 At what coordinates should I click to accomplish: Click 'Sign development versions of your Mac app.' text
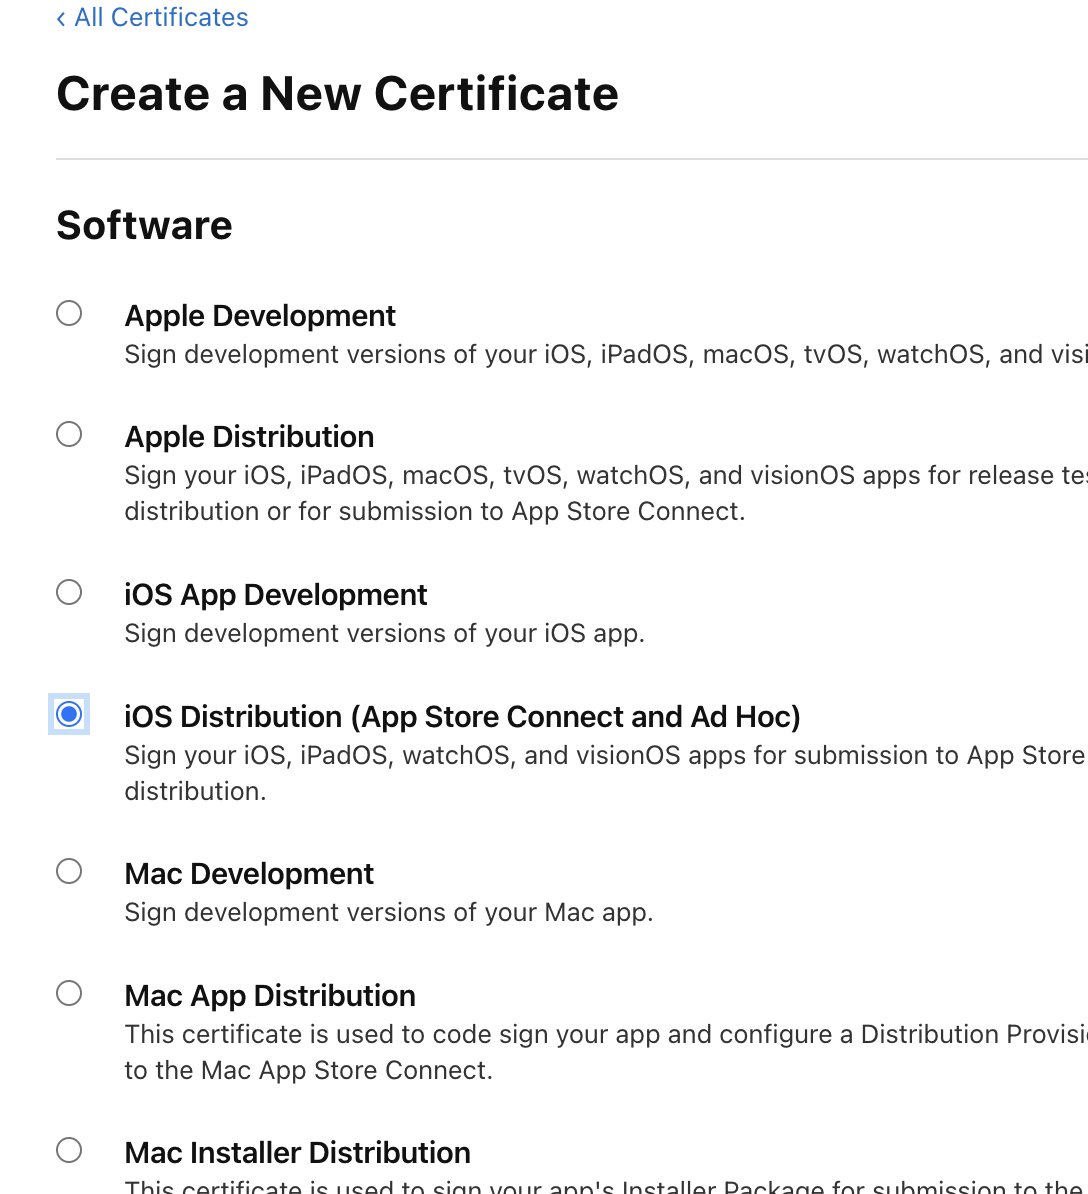click(389, 912)
